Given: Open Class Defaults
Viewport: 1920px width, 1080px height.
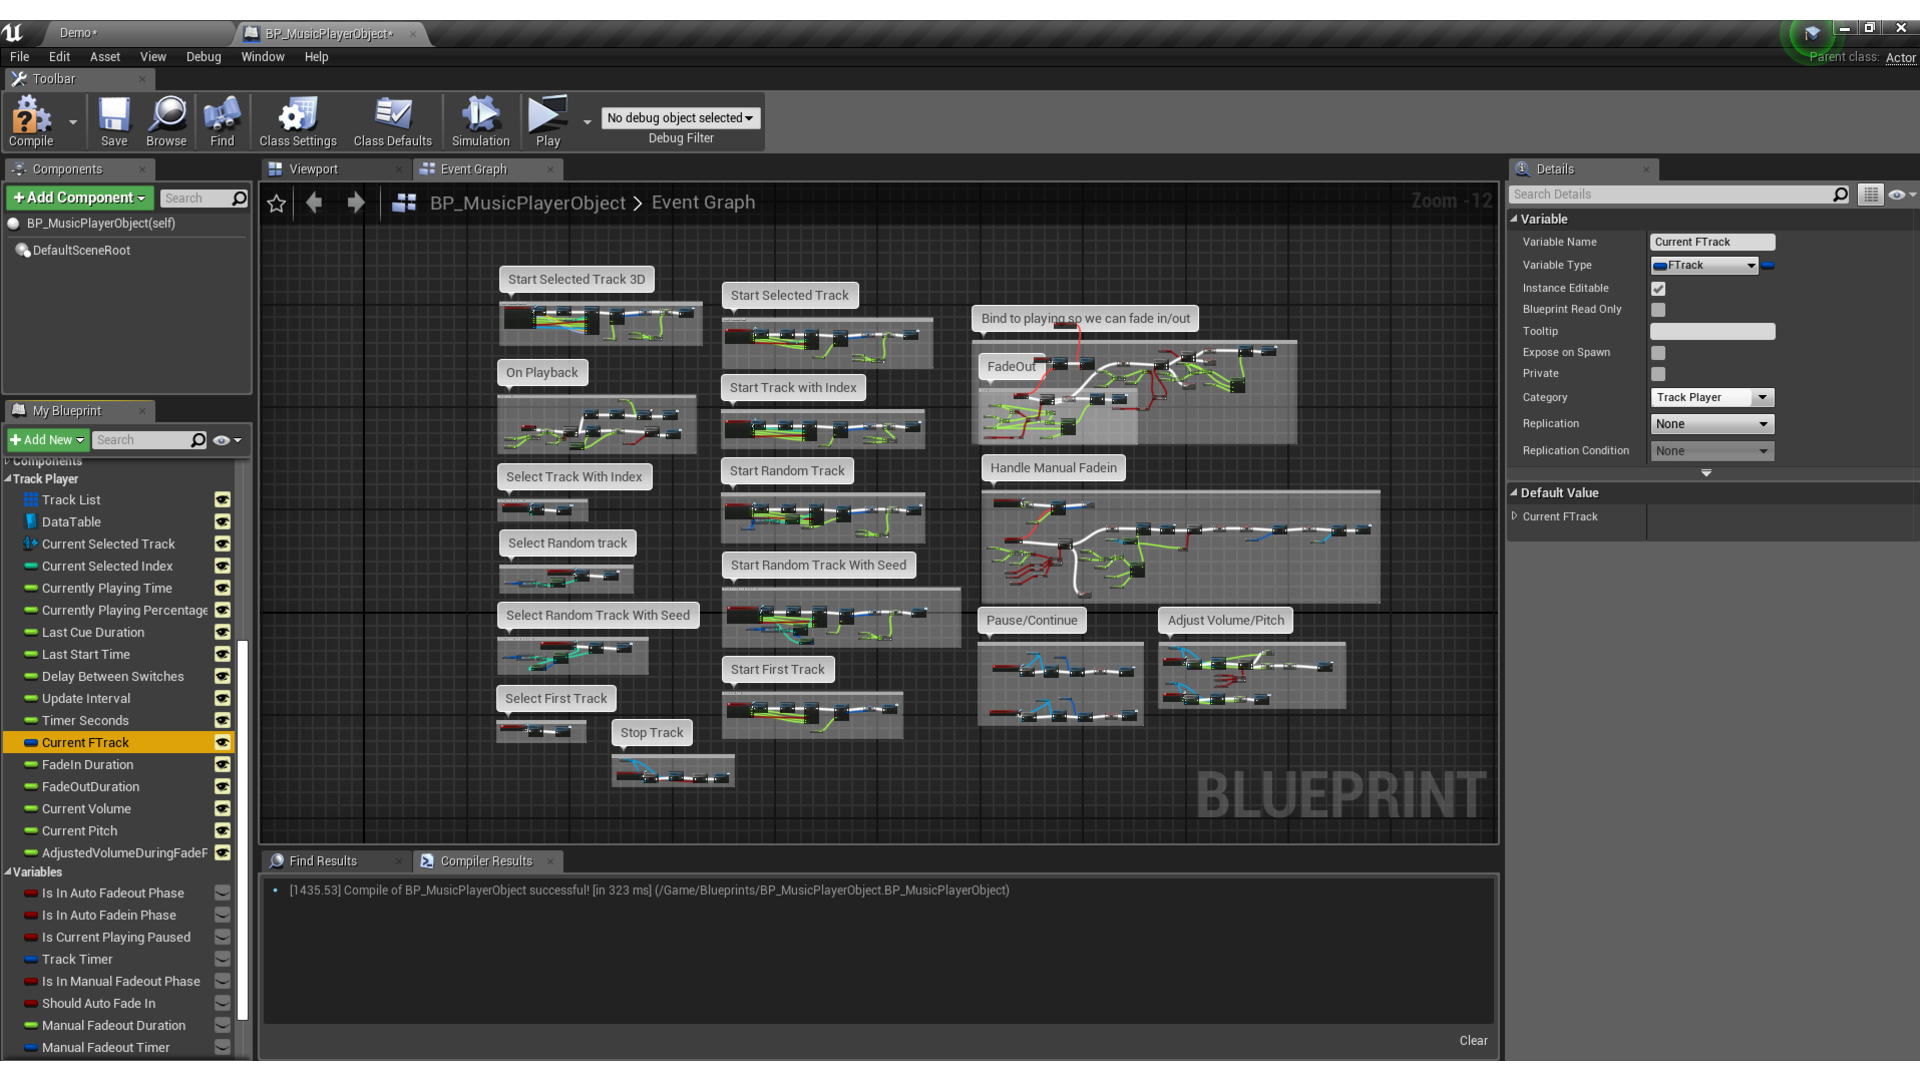Looking at the screenshot, I should pyautogui.click(x=392, y=120).
